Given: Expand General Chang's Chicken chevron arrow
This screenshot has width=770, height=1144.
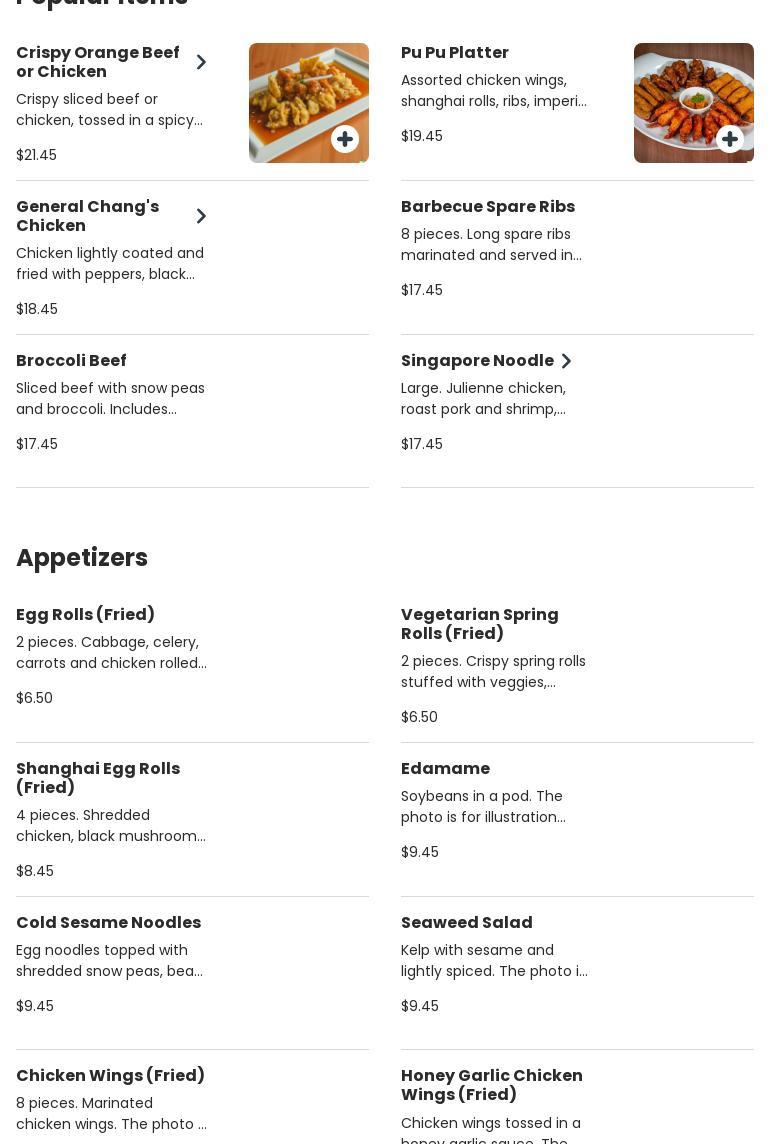Looking at the screenshot, I should pyautogui.click(x=201, y=216).
